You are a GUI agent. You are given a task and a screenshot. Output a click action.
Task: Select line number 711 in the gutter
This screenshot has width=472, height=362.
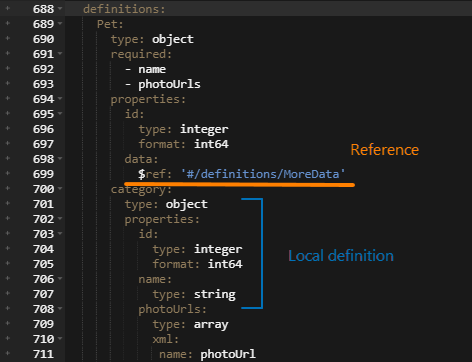[43, 354]
